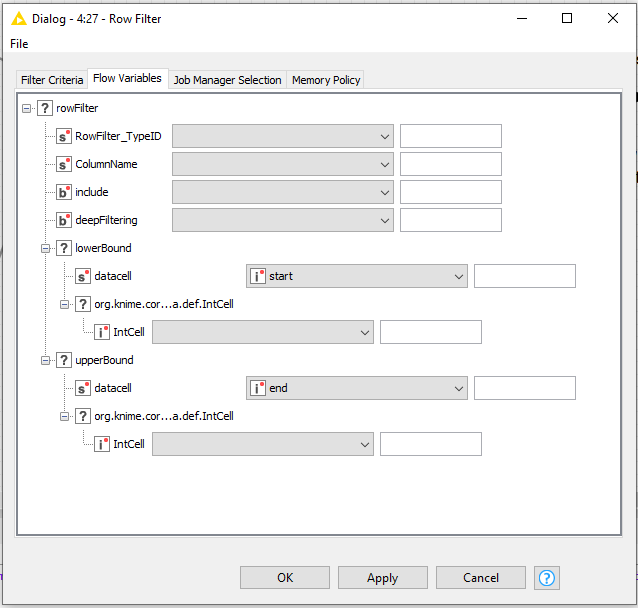This screenshot has height=608, width=638.
Task: Click the Apply button
Action: 382,578
